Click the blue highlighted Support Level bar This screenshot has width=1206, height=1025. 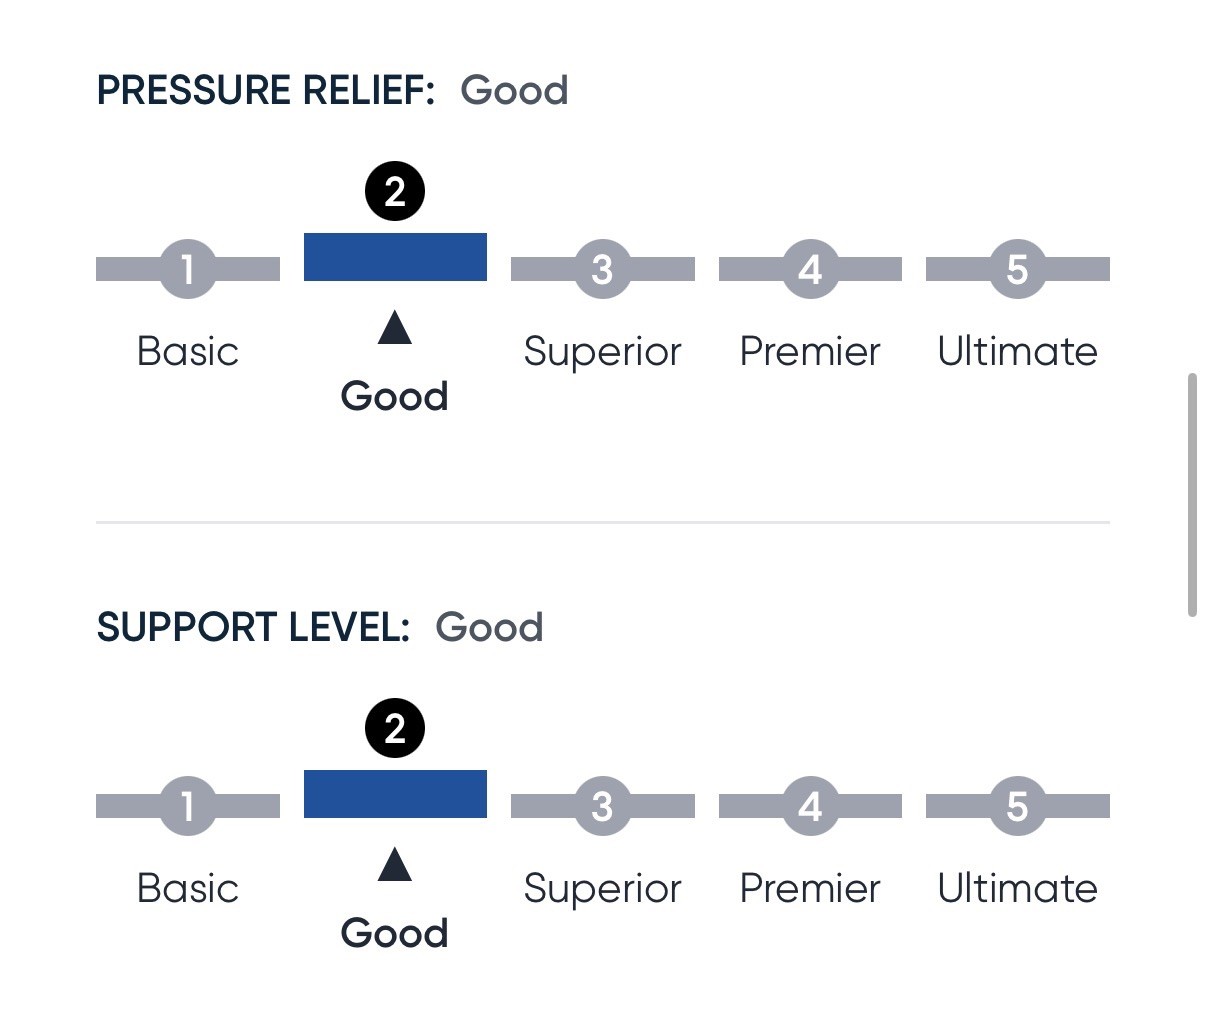[395, 794]
